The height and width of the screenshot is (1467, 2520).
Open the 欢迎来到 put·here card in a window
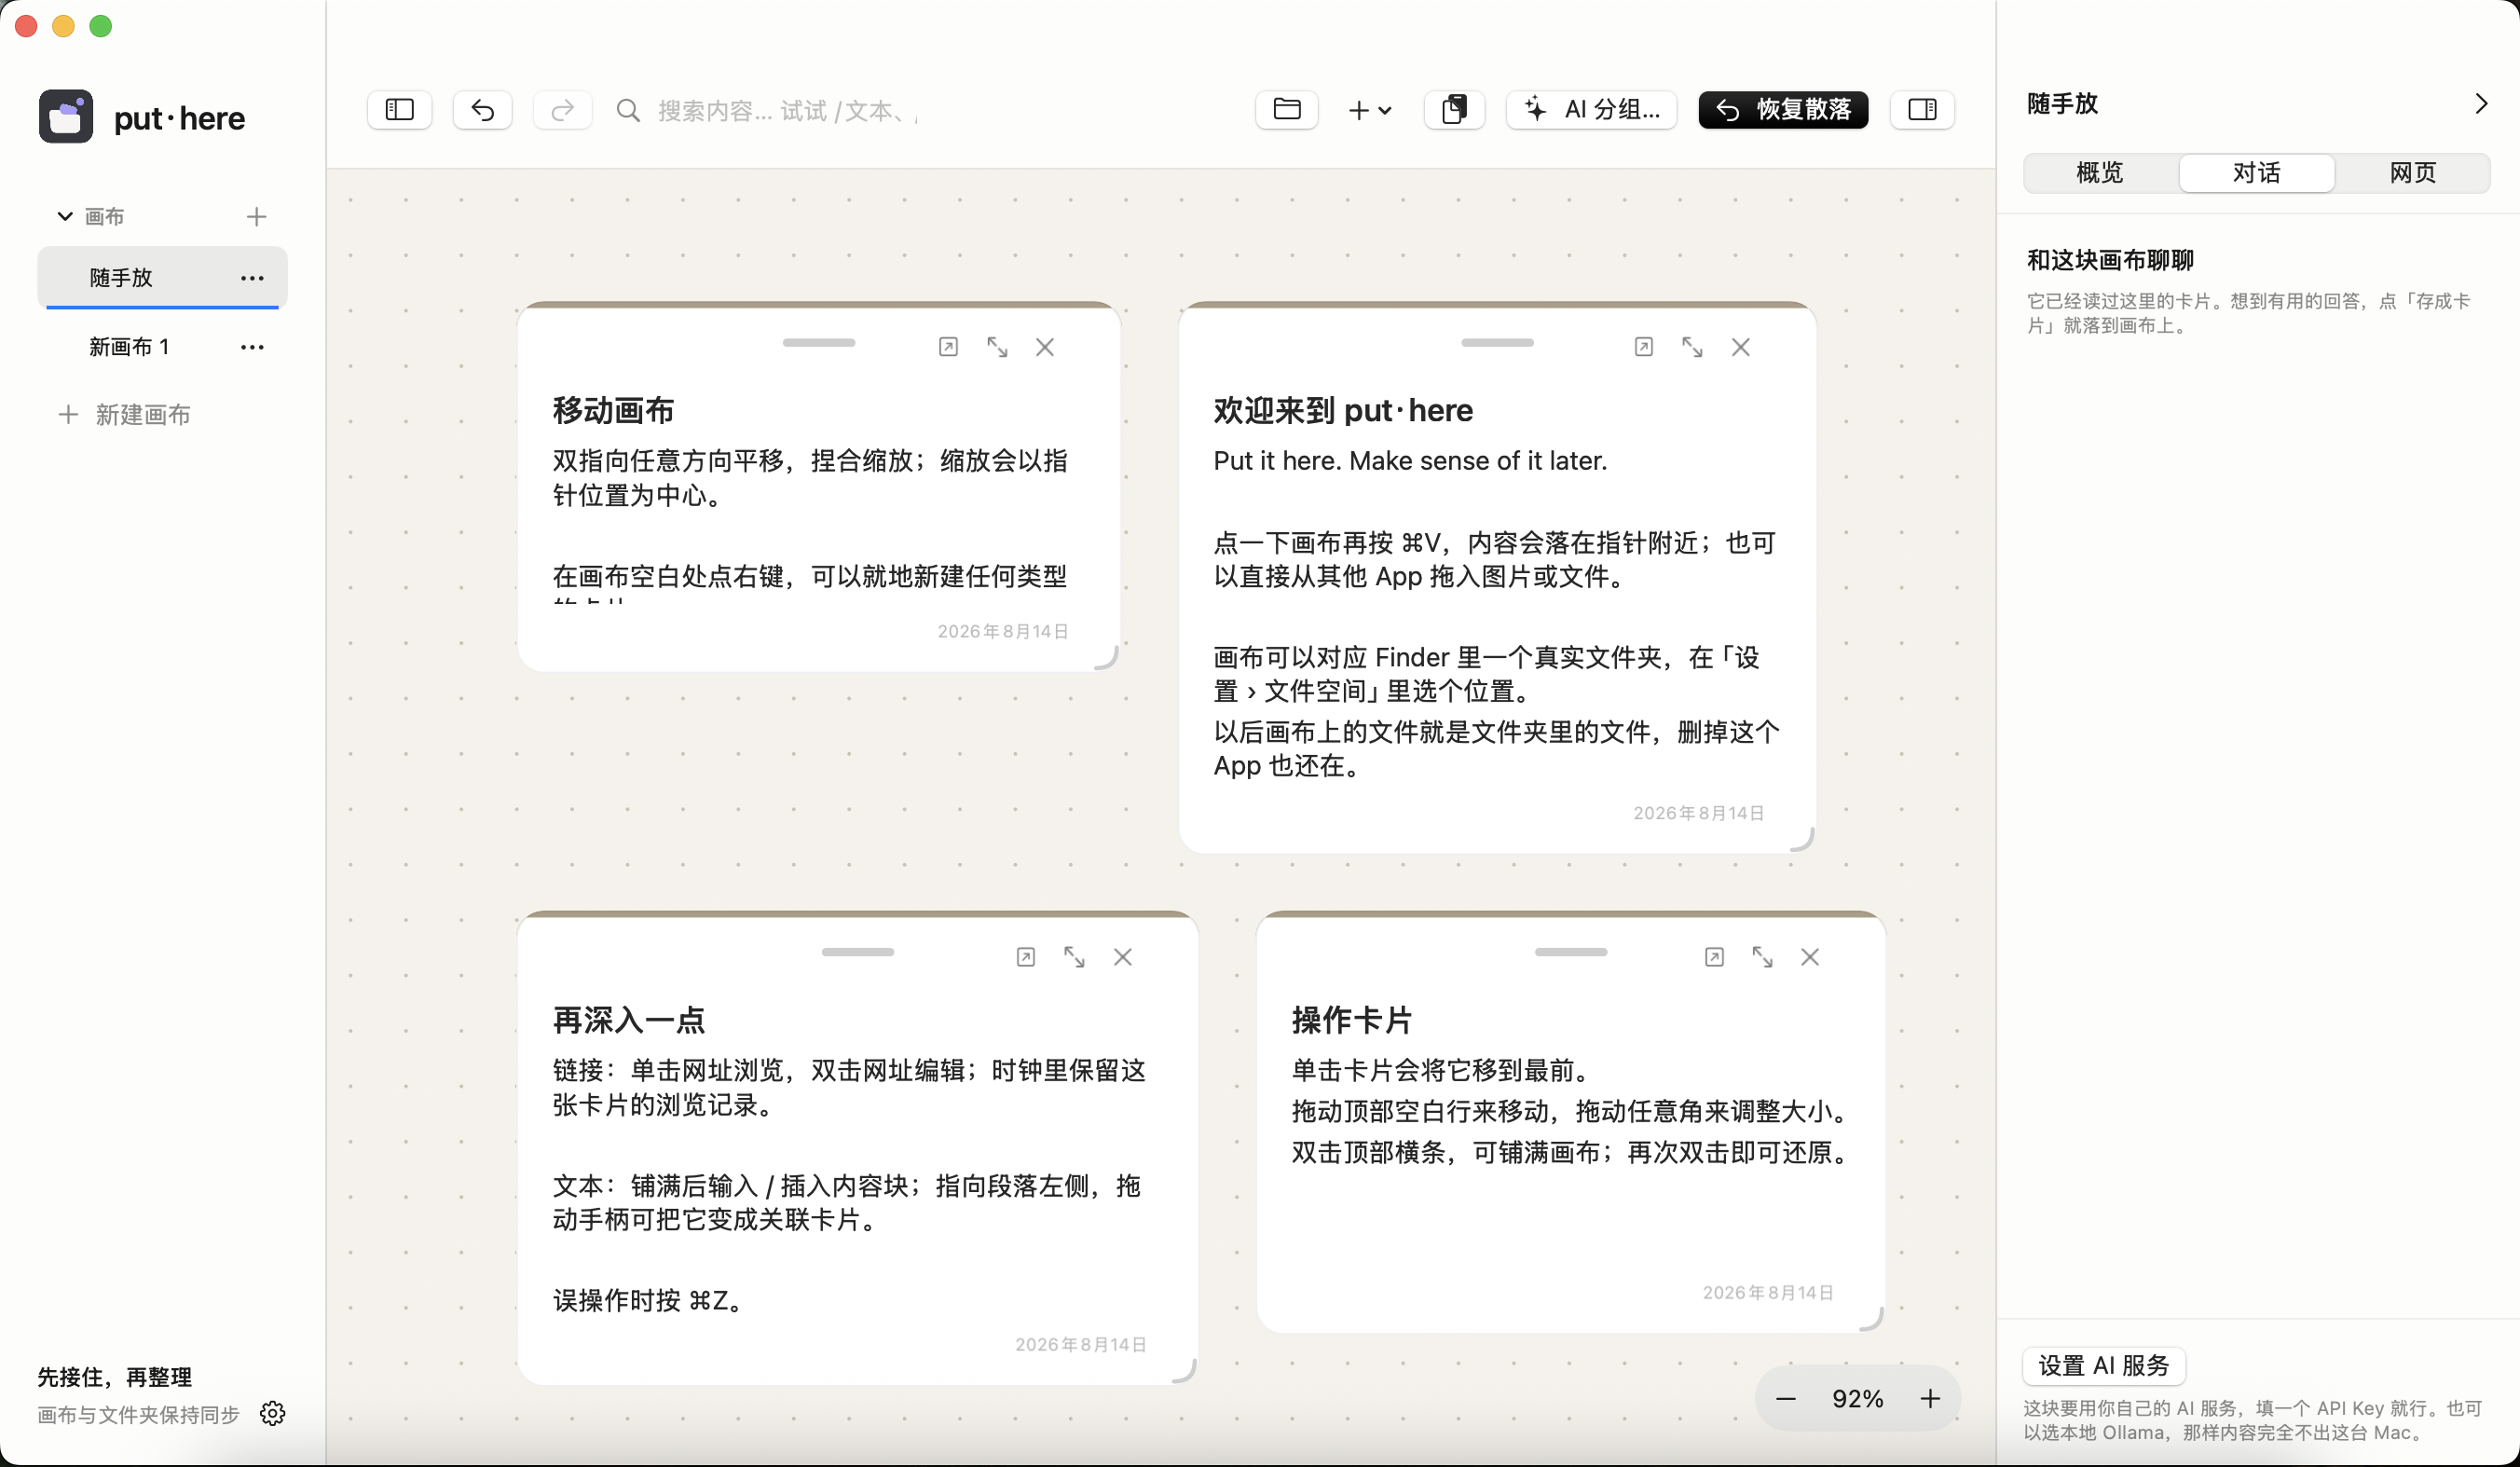1643,347
